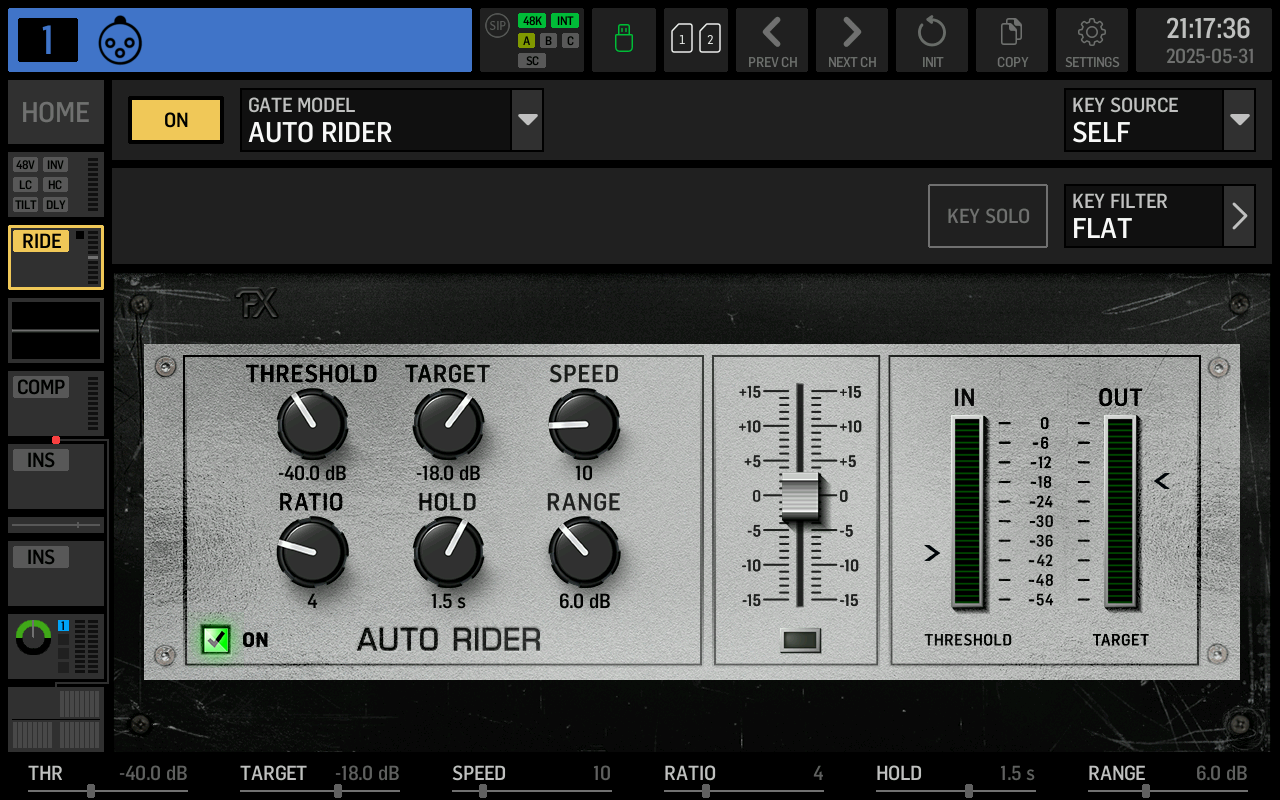Click the vertical gain fader handle
Image resolution: width=1280 pixels, height=800 pixels.
point(800,497)
